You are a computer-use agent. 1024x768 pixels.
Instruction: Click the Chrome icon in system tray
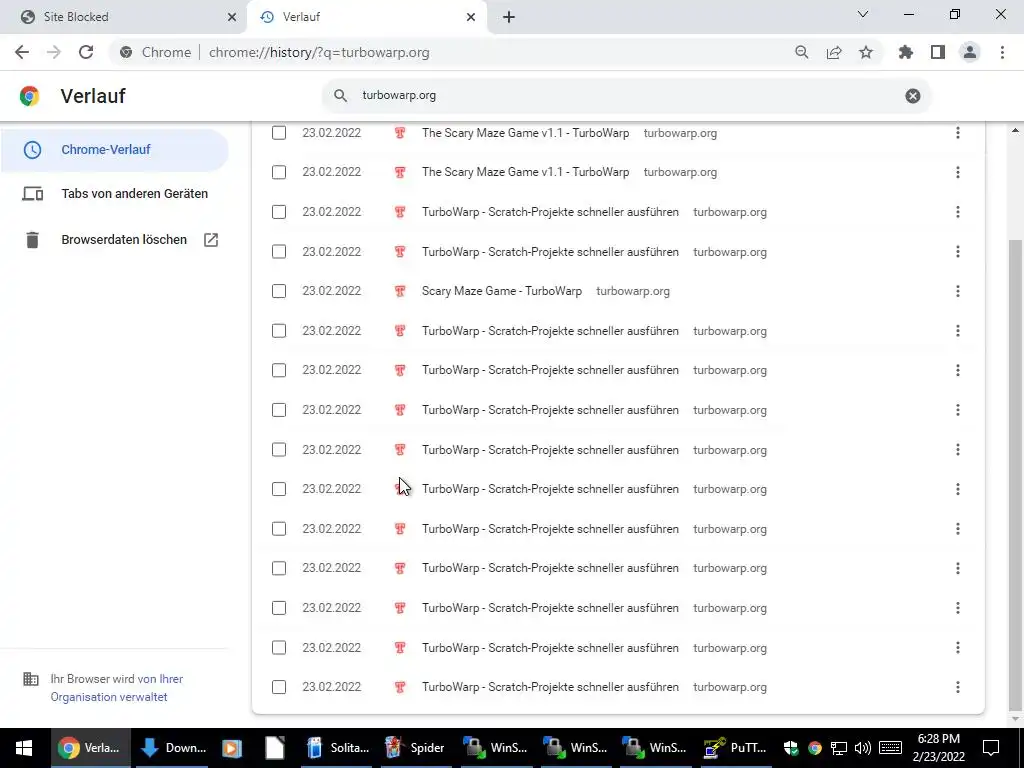point(814,748)
